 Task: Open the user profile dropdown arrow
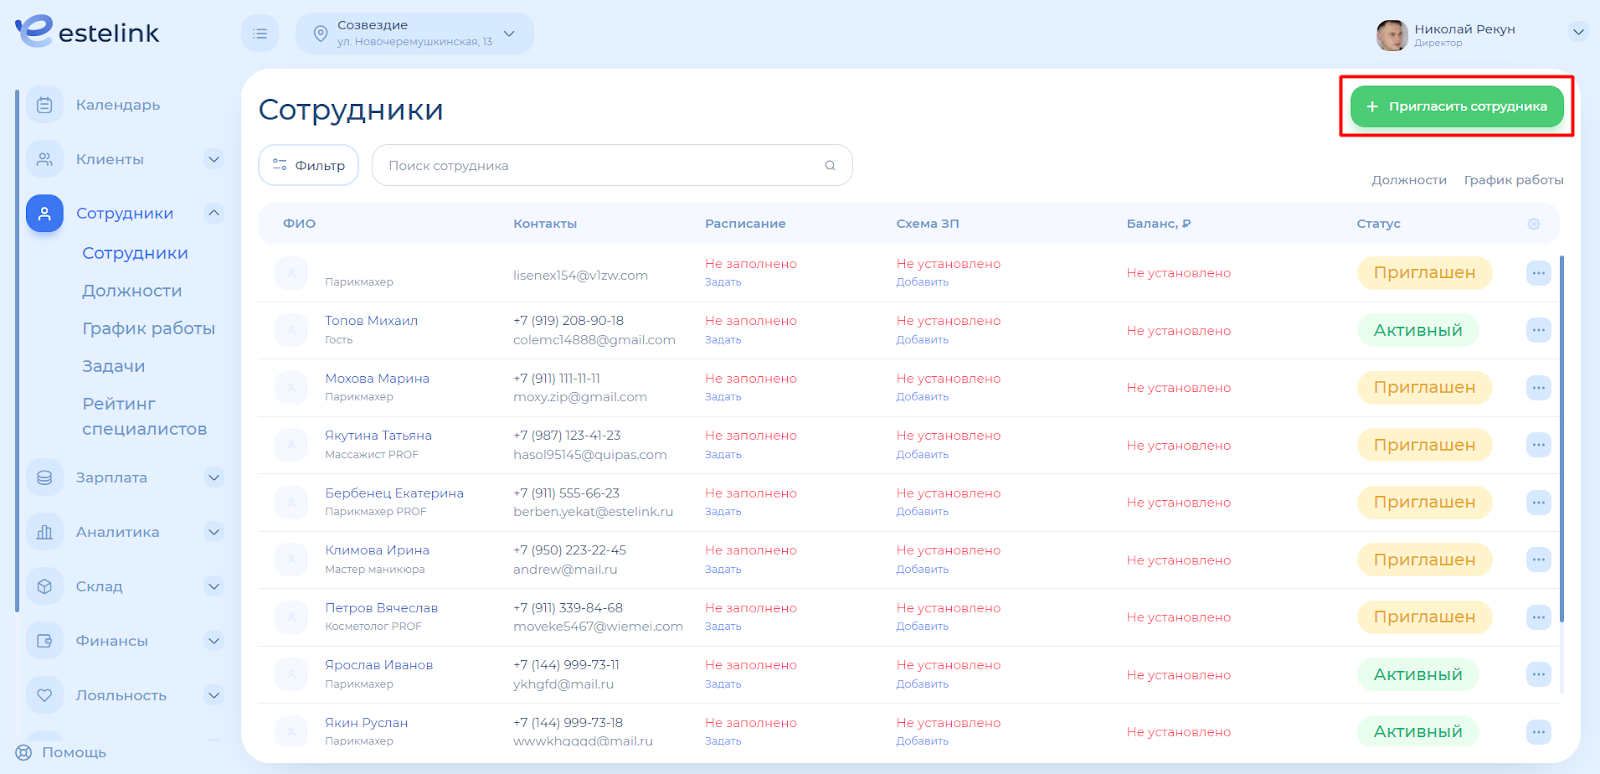click(1578, 32)
